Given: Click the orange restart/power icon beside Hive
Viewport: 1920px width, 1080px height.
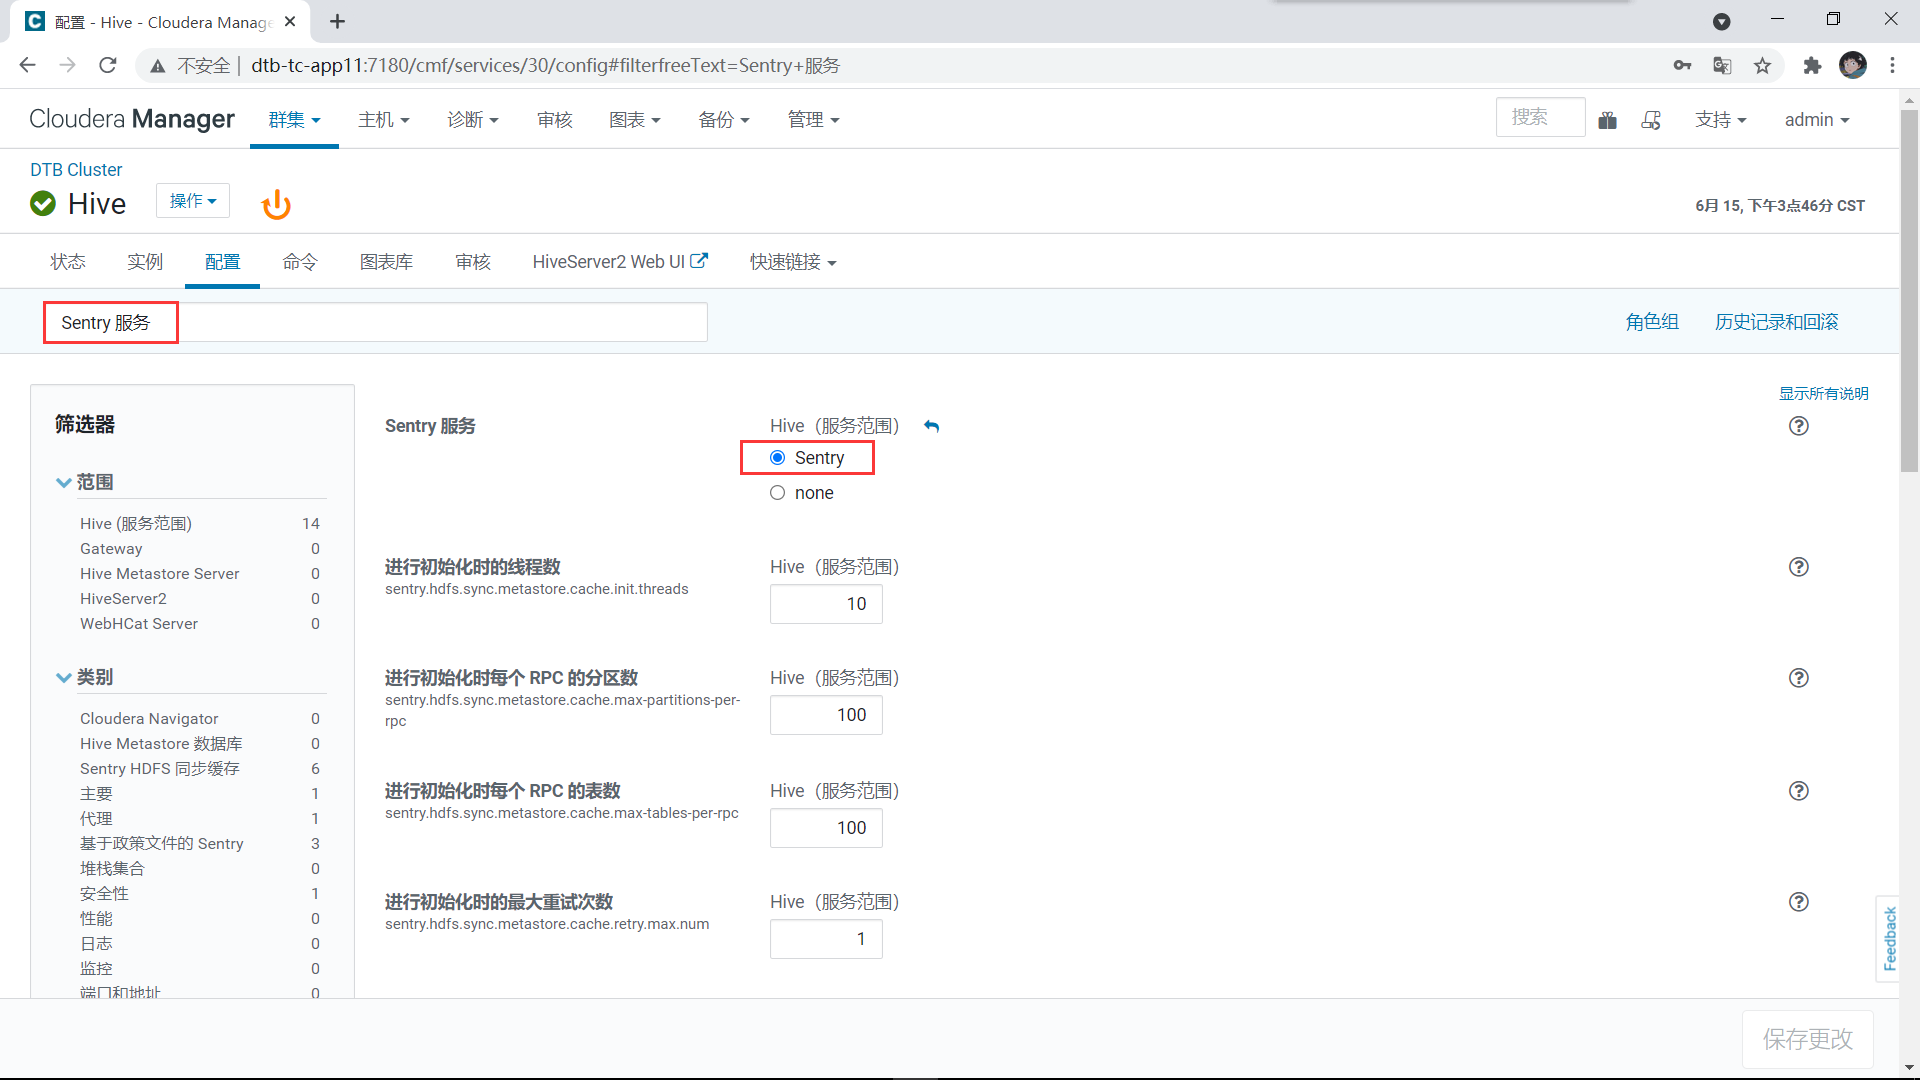Looking at the screenshot, I should (x=276, y=204).
